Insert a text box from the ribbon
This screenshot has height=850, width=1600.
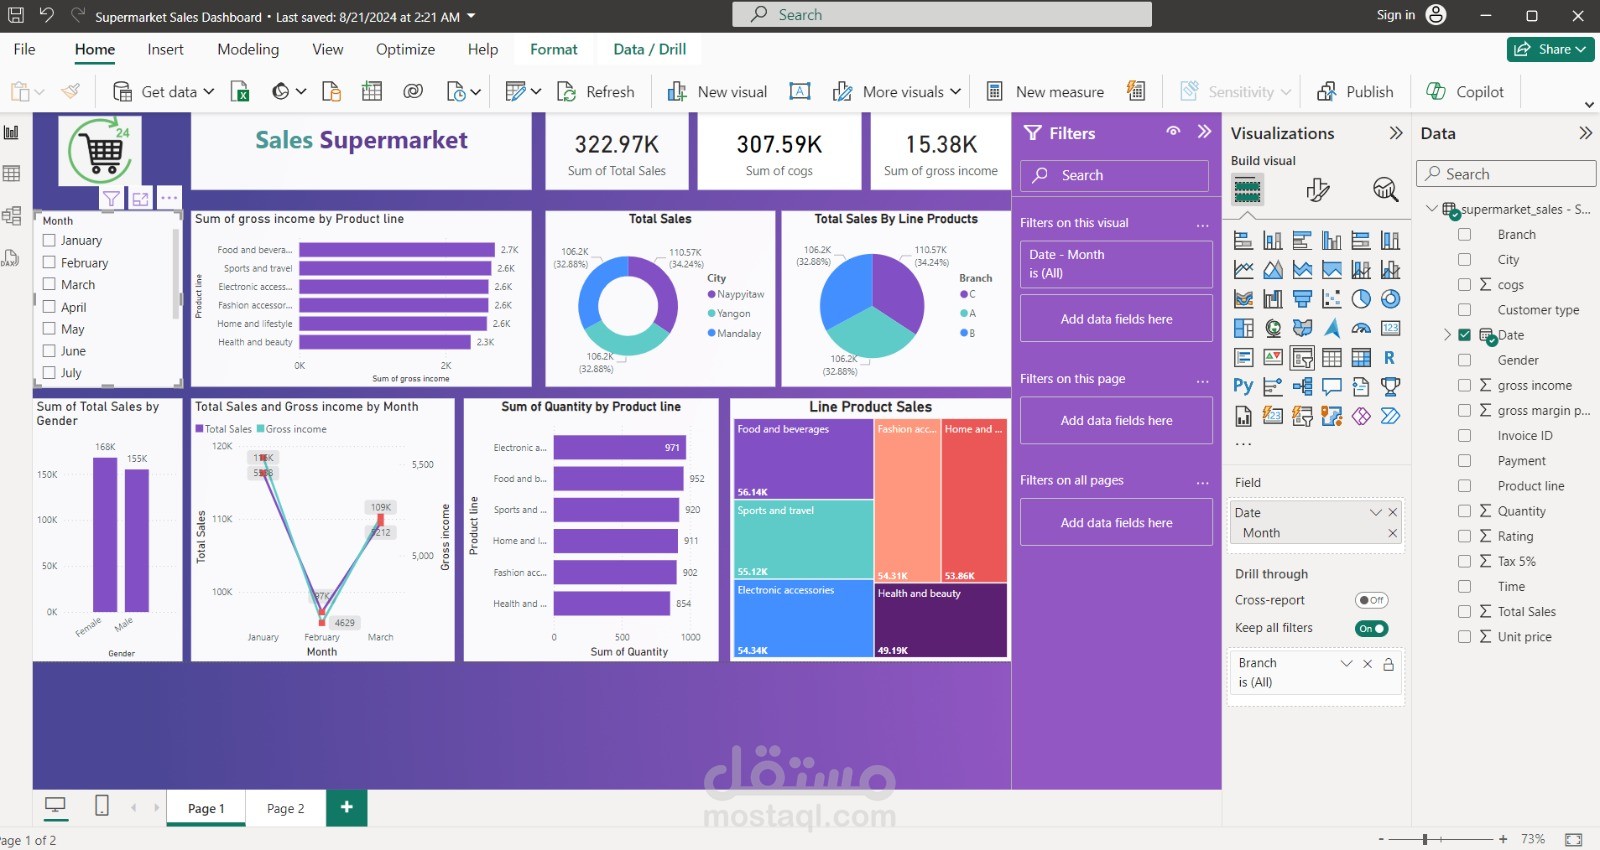pos(800,92)
